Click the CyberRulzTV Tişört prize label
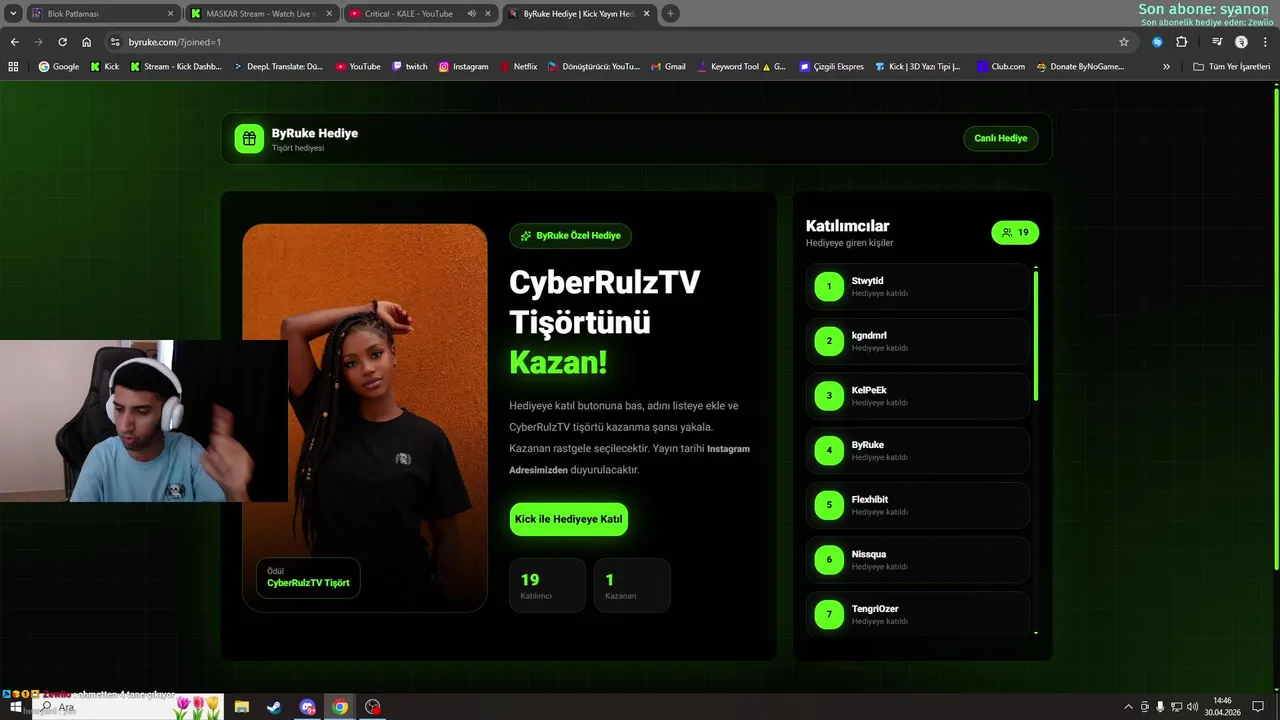Viewport: 1280px width, 720px height. pos(308,578)
